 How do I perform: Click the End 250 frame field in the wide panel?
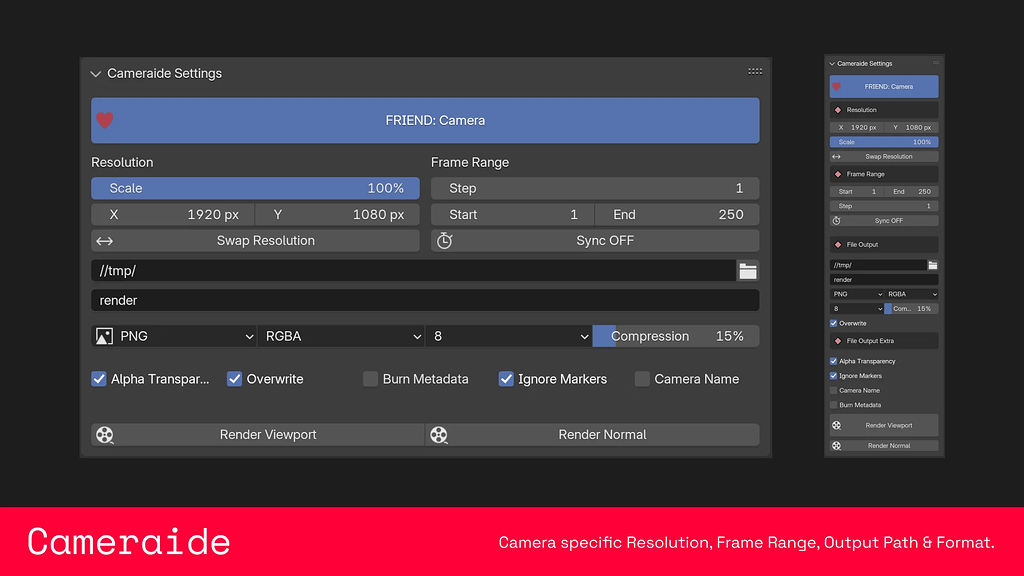pyautogui.click(x=677, y=215)
